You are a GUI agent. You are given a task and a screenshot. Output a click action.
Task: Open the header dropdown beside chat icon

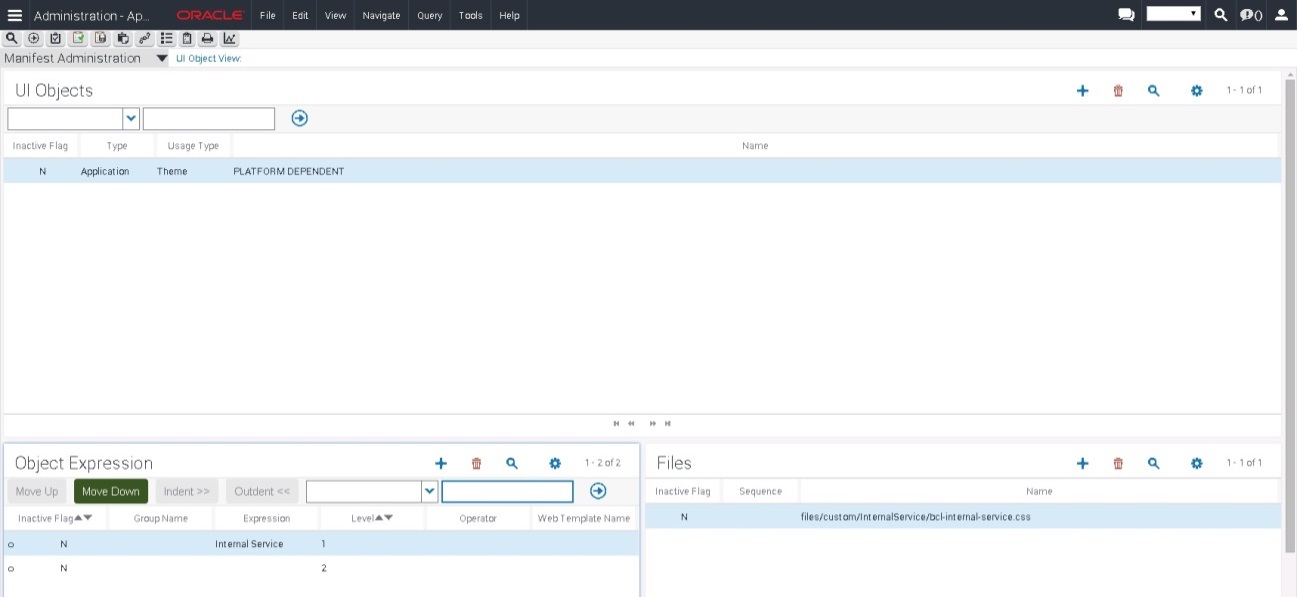click(x=1173, y=14)
